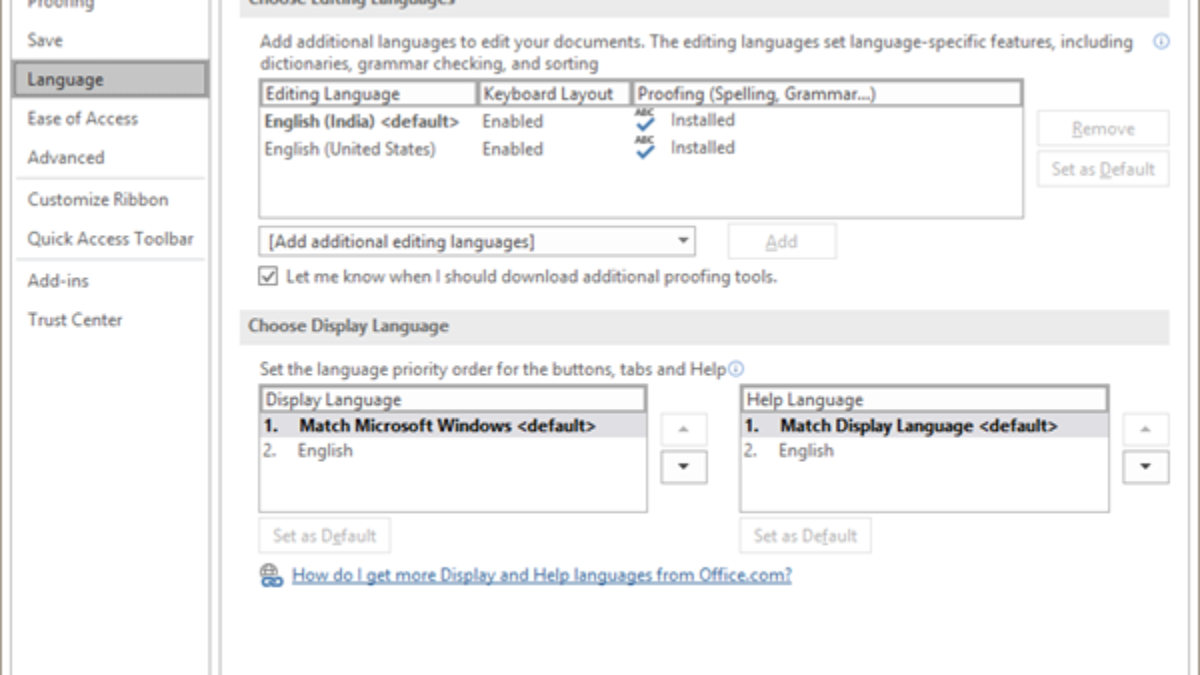
Task: Click the info icon beside editing languages description
Action: click(x=1161, y=42)
